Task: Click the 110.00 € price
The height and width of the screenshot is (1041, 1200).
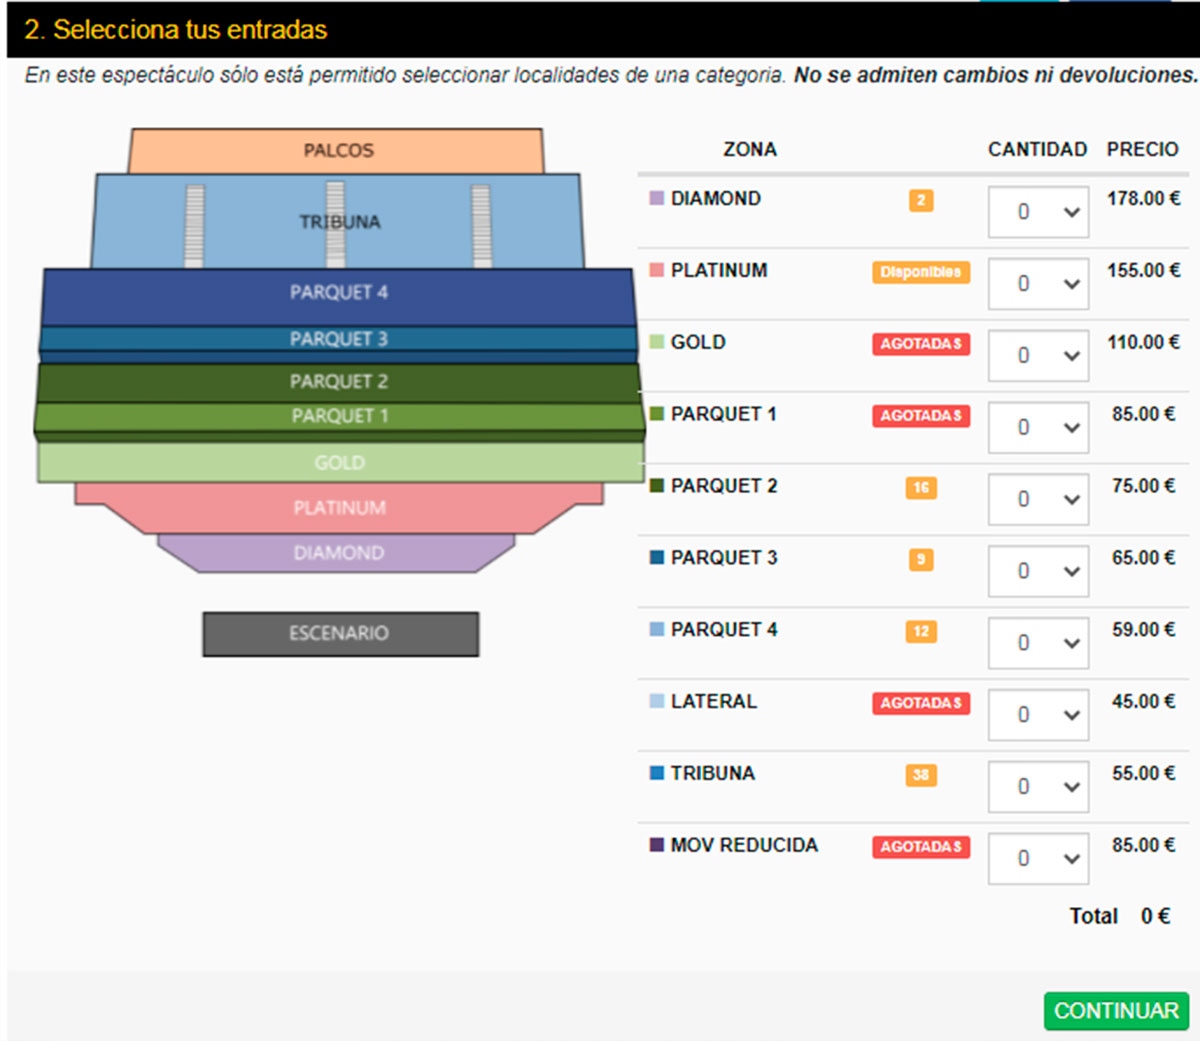Action: 1143,342
